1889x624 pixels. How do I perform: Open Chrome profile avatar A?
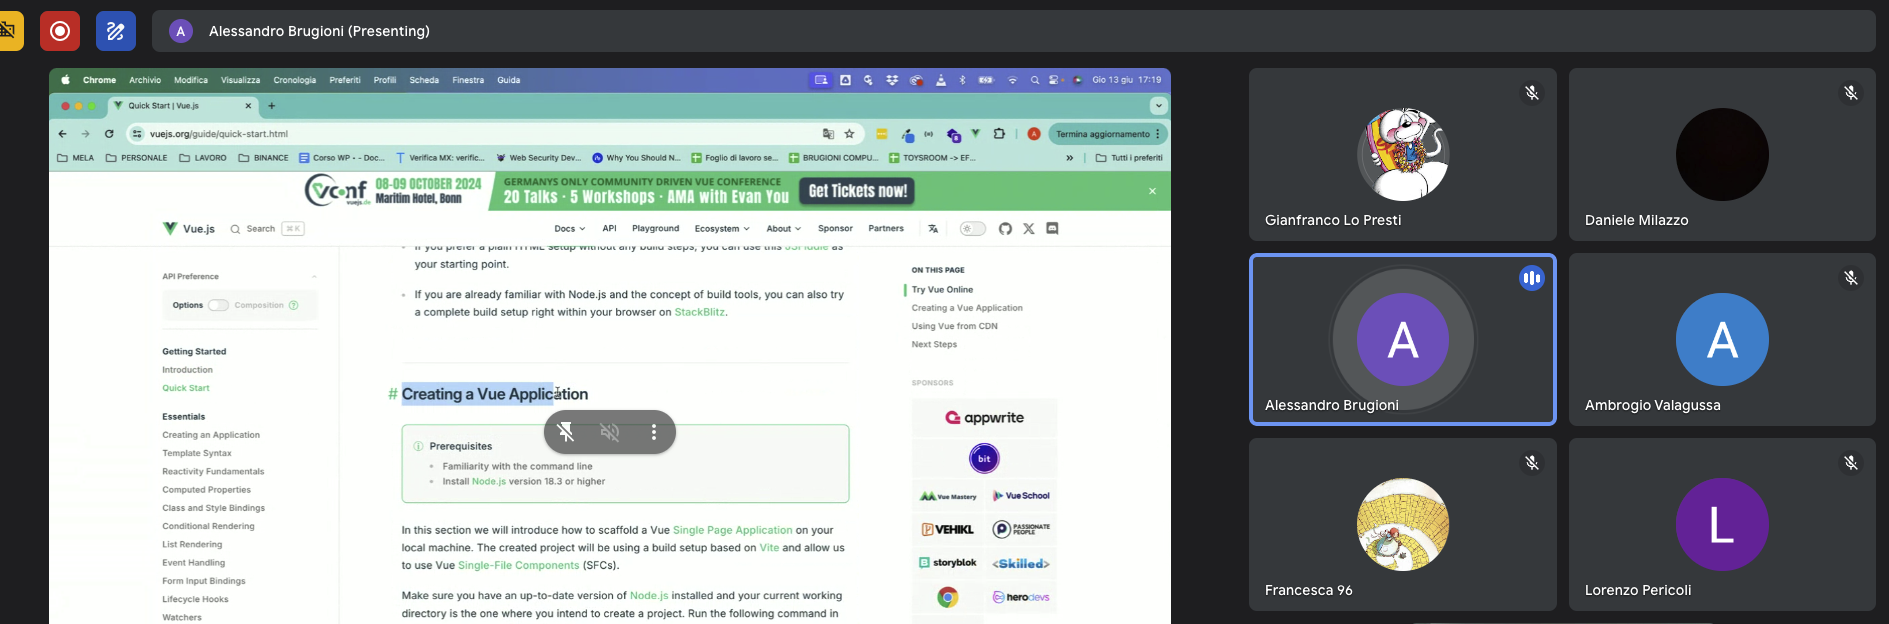[x=1034, y=134]
